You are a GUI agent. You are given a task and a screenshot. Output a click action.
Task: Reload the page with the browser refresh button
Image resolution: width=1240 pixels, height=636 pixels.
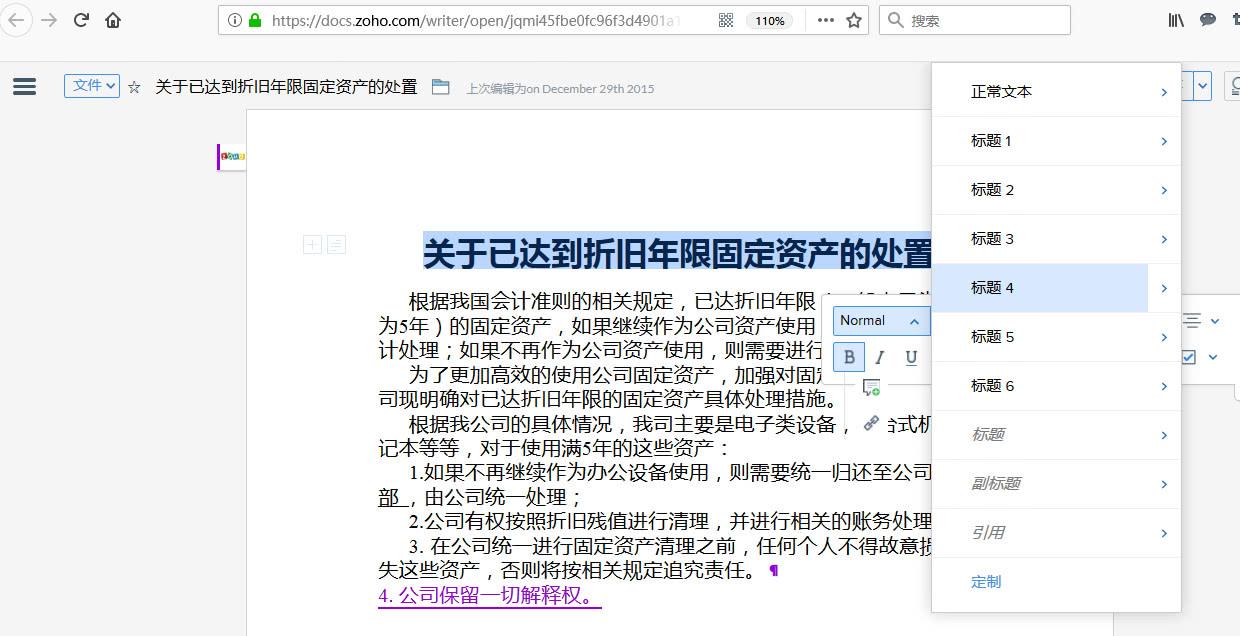81,20
